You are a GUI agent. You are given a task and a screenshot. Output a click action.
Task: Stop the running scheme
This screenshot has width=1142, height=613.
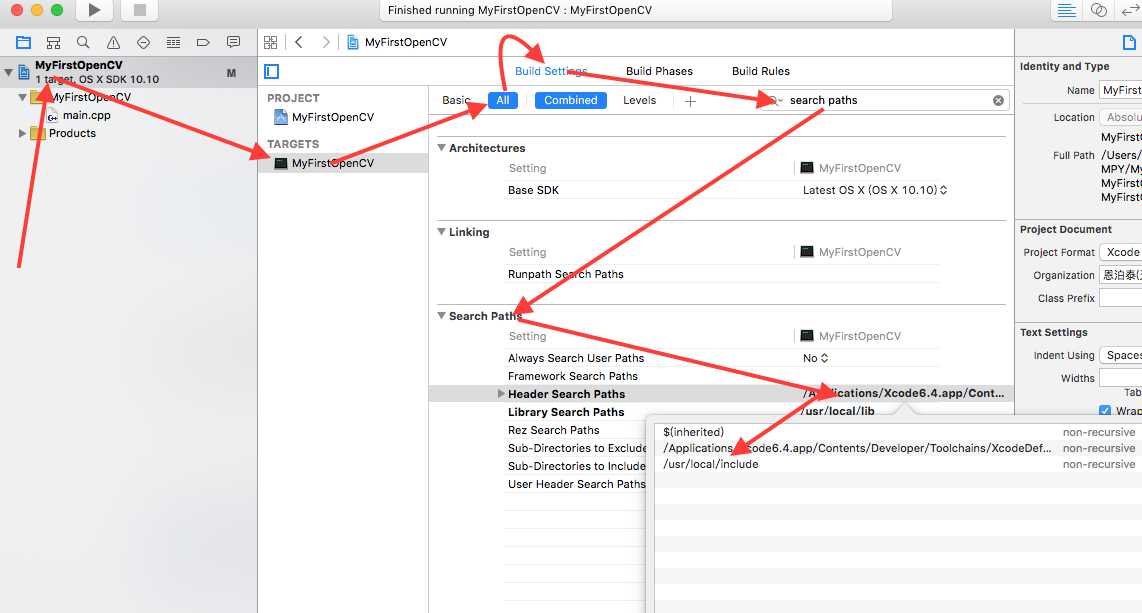coord(140,10)
